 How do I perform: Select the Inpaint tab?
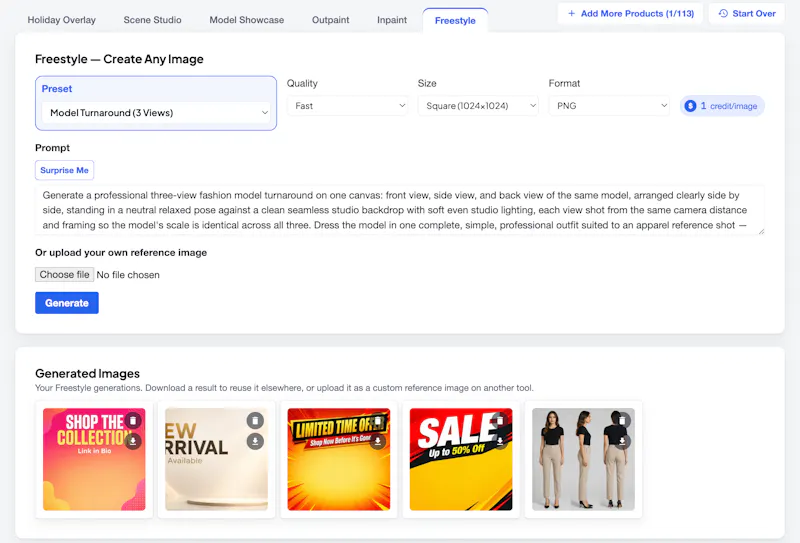392,20
